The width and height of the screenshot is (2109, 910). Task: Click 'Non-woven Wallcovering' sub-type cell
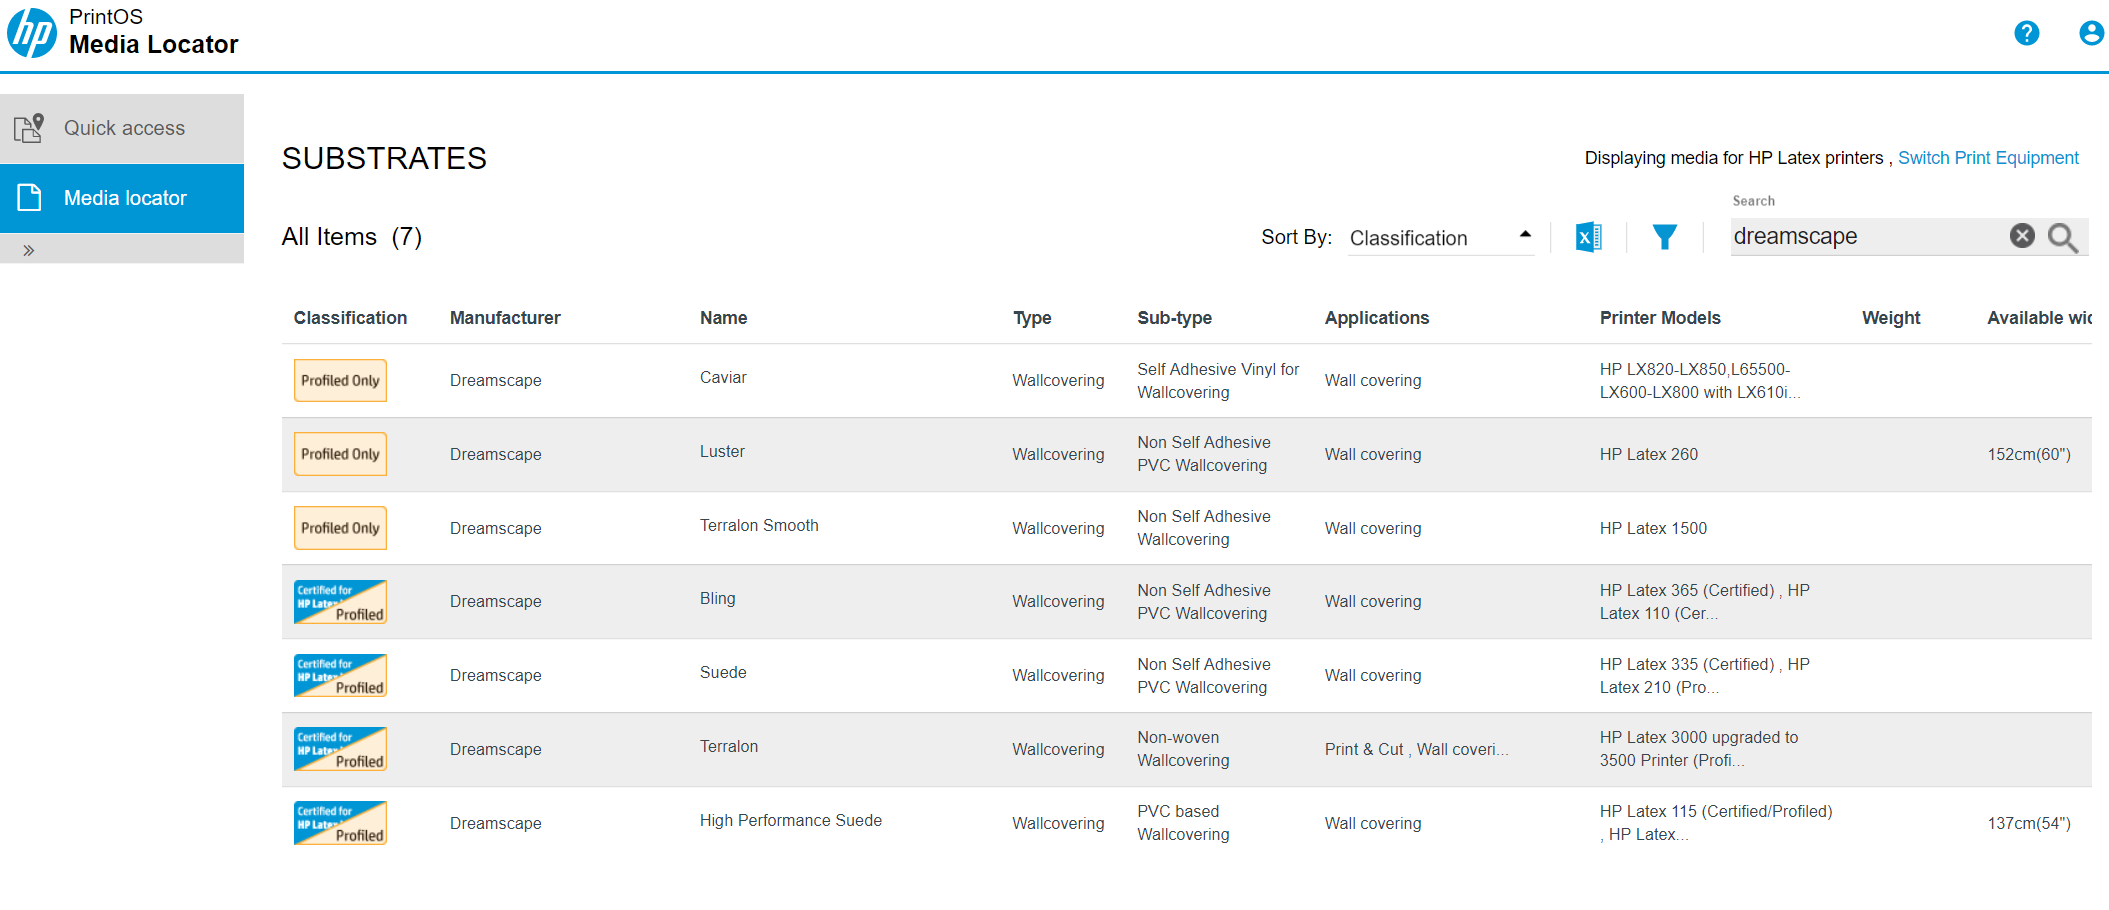point(1183,749)
